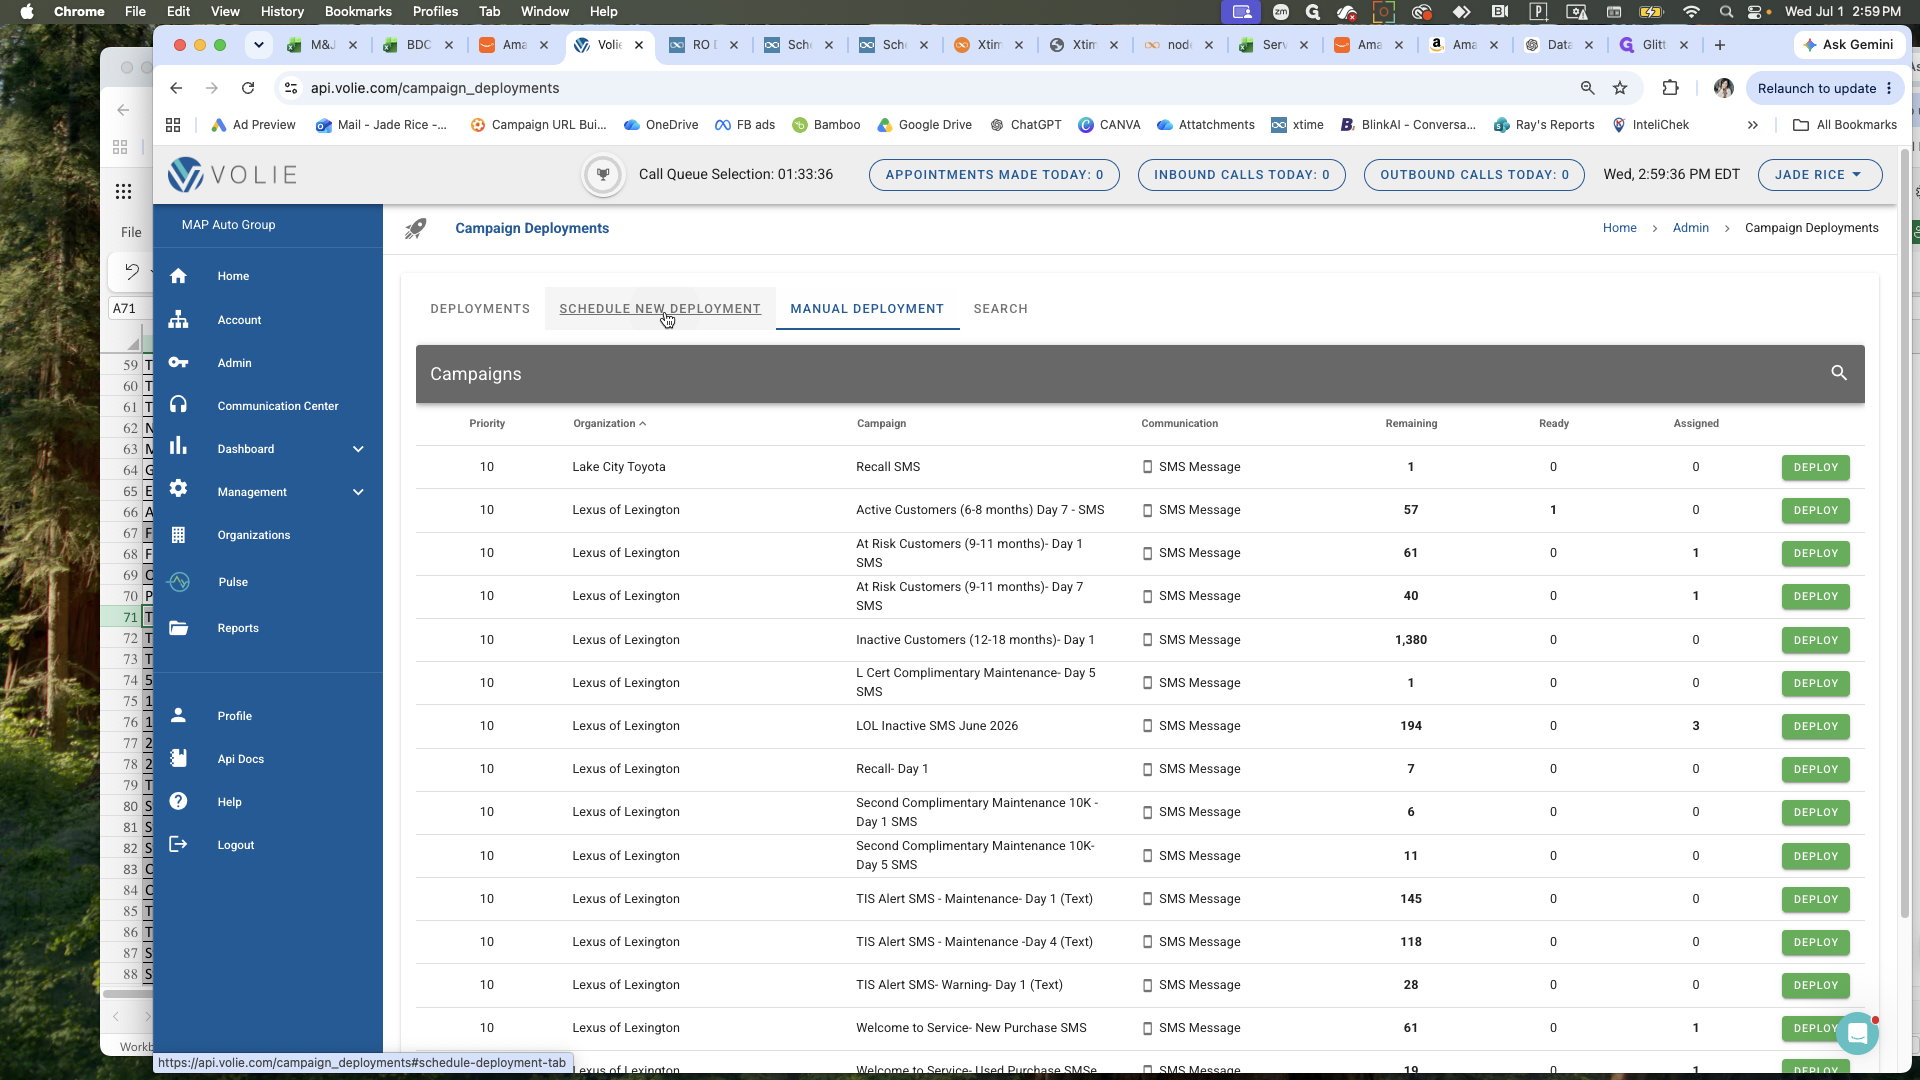Open Chrome three-dot menu on Relaunch button
Viewport: 1920px width, 1080px height.
1889,88
